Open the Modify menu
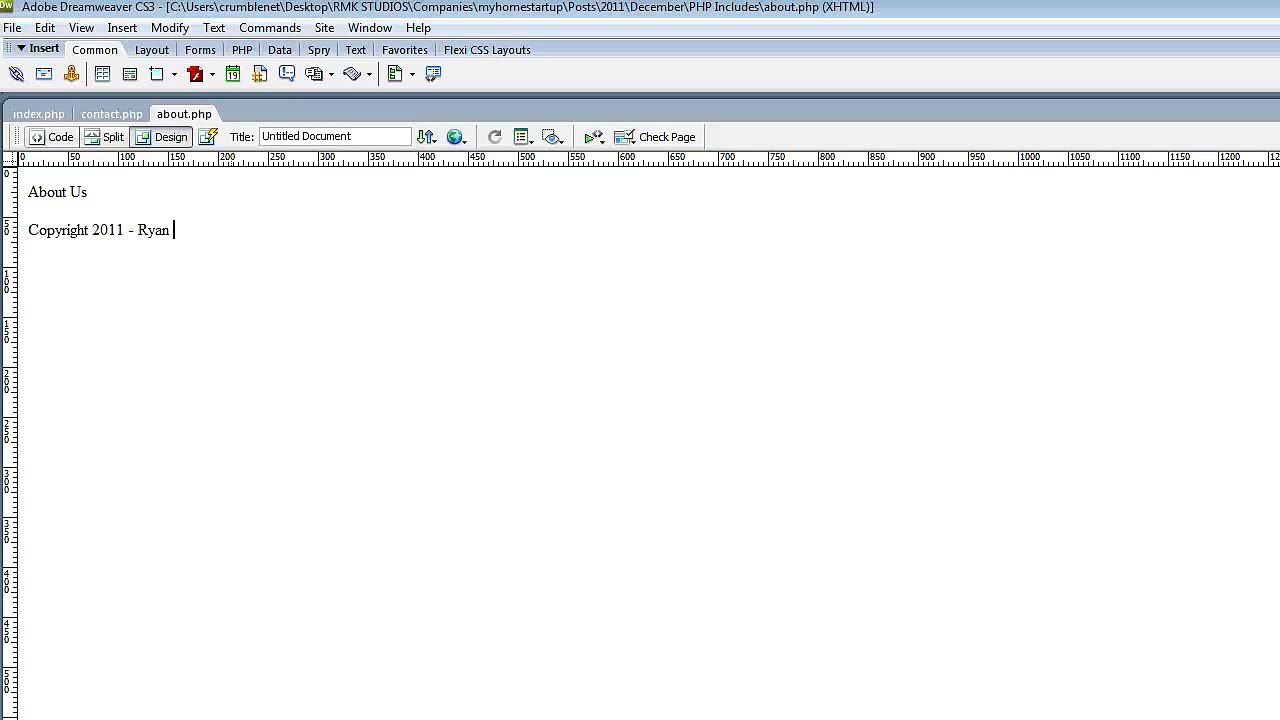Screen dimensions: 1280x720 tap(170, 28)
